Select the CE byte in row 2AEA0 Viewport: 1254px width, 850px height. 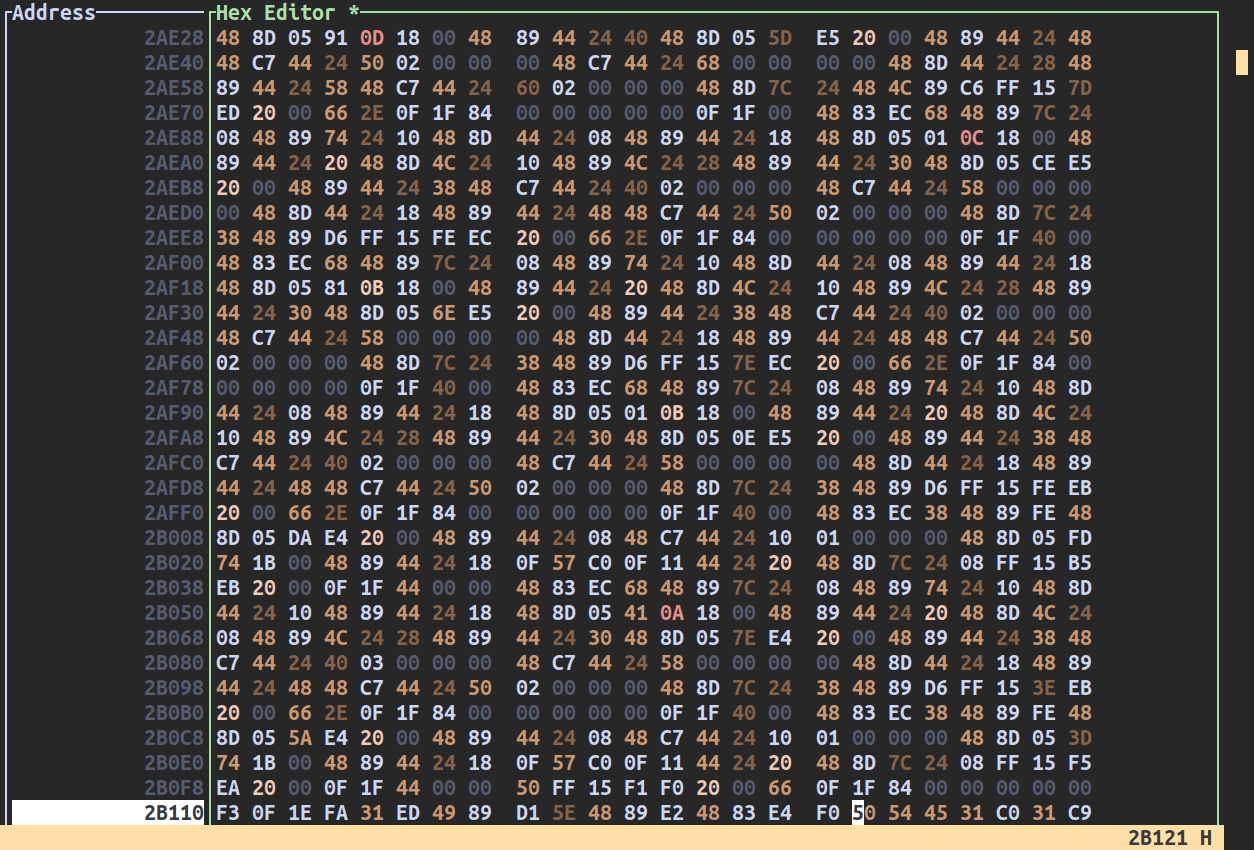(x=1044, y=163)
